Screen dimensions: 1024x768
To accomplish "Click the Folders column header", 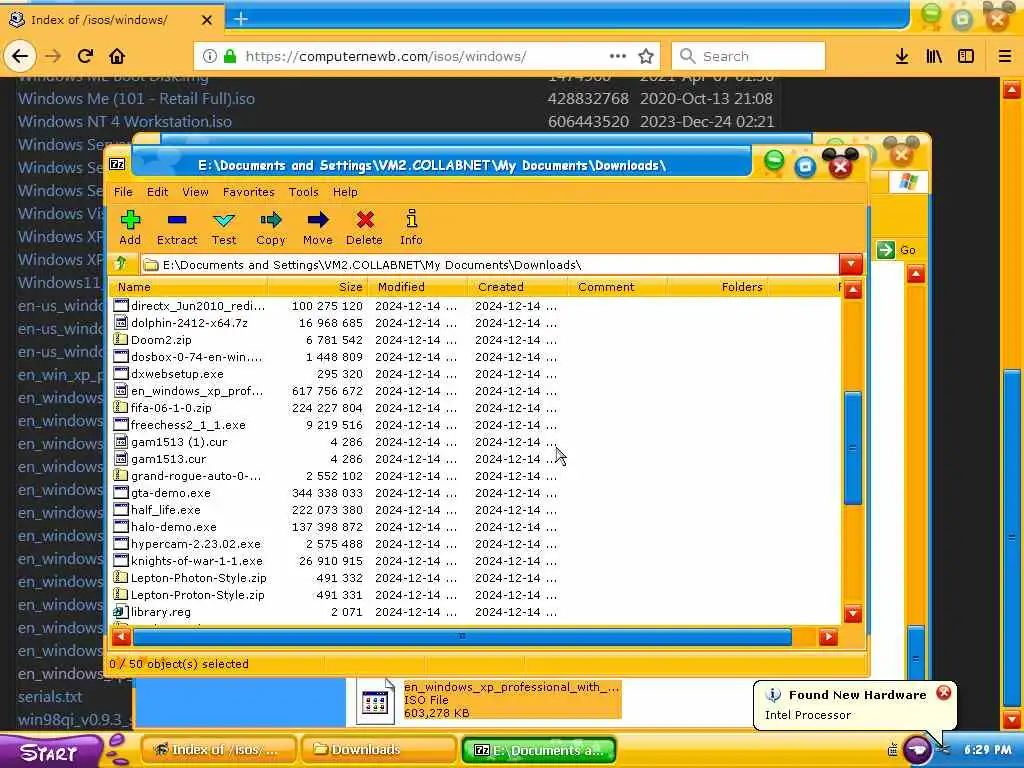I will [x=717, y=287].
